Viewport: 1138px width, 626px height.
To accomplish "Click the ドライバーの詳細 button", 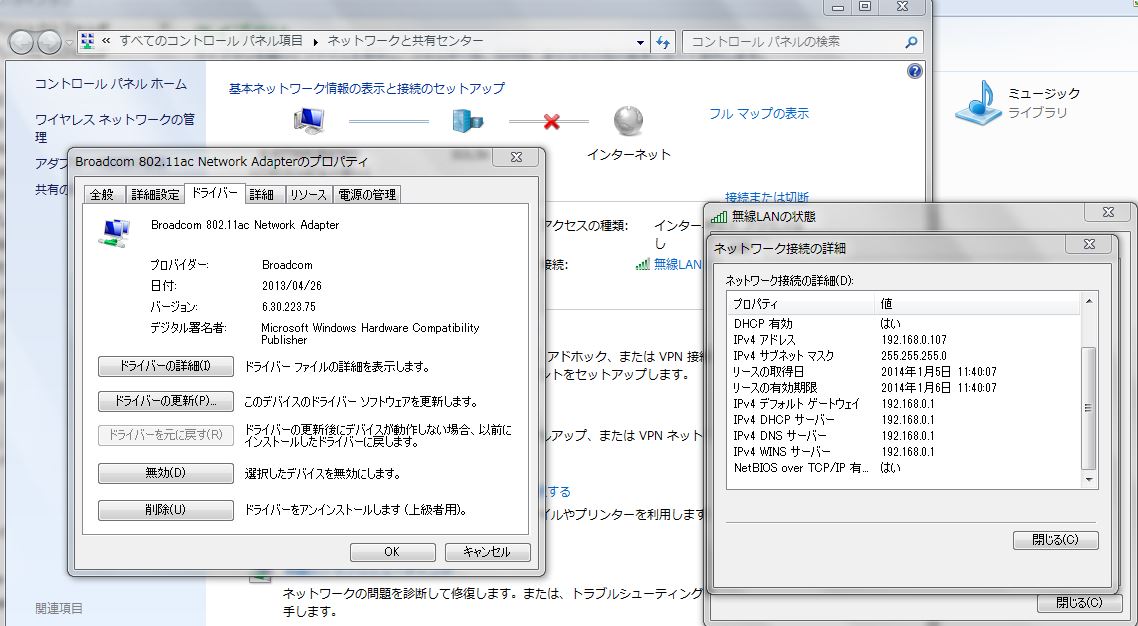I will [x=165, y=366].
